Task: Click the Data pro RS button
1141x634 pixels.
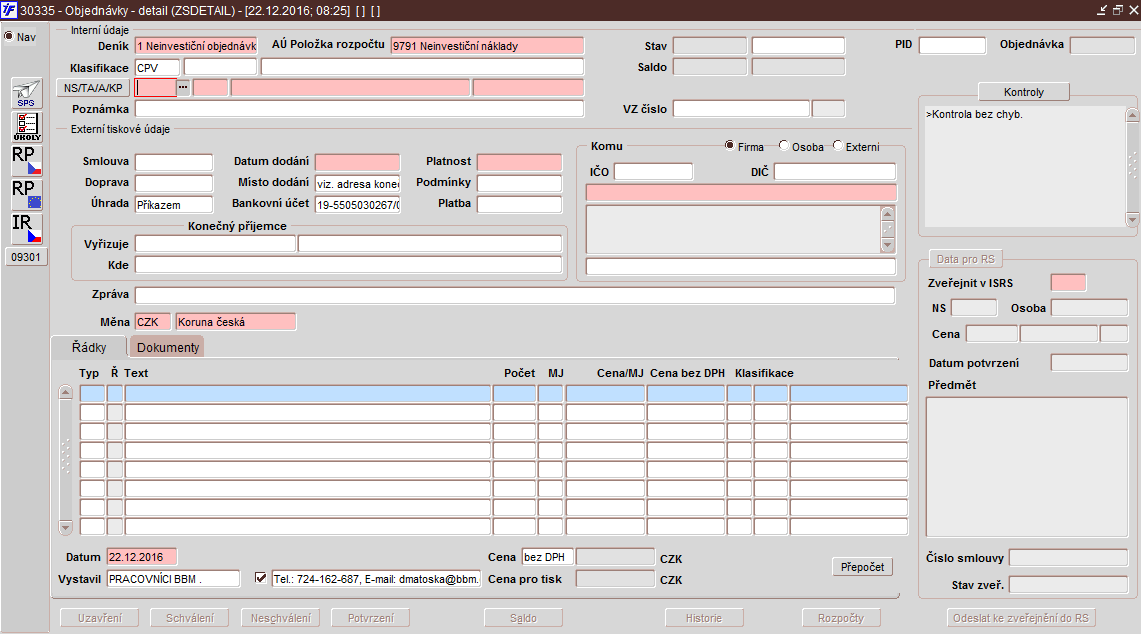Action: tap(966, 259)
